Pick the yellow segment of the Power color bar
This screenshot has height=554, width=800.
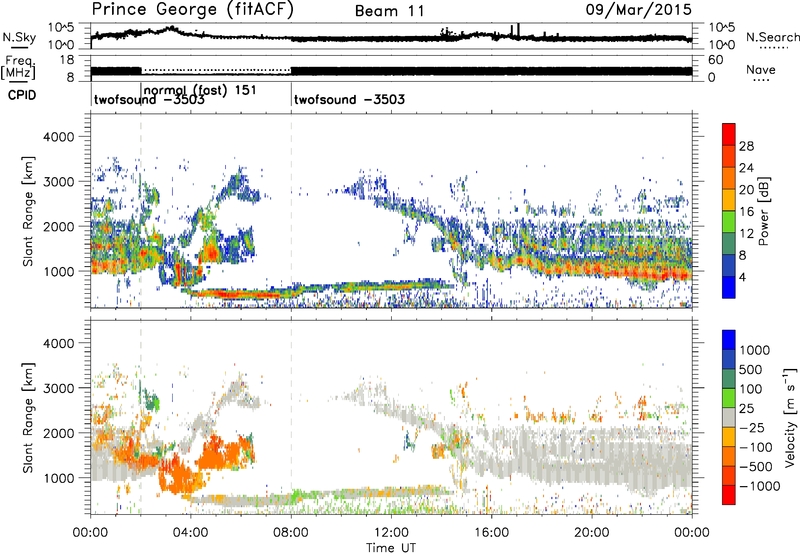click(729, 199)
